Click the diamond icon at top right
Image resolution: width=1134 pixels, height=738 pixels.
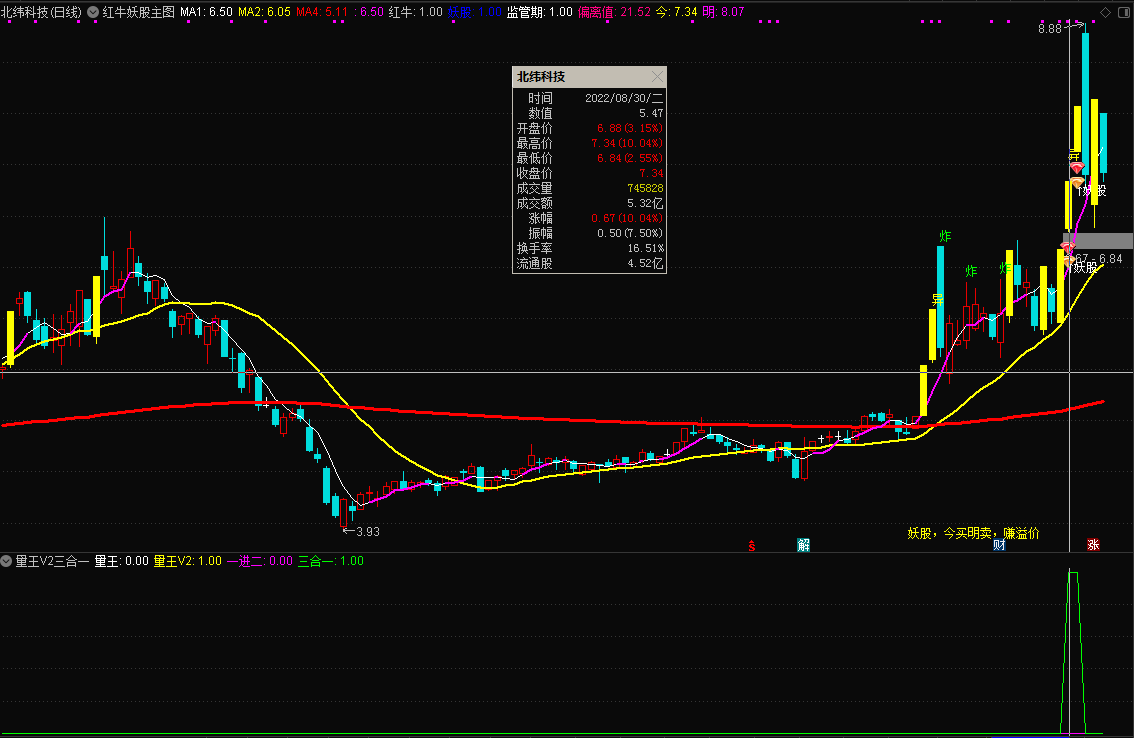(x=1105, y=12)
